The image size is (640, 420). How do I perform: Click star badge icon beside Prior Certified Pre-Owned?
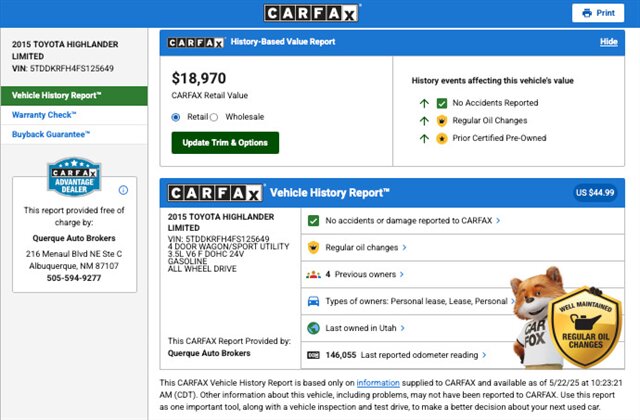[x=442, y=139]
